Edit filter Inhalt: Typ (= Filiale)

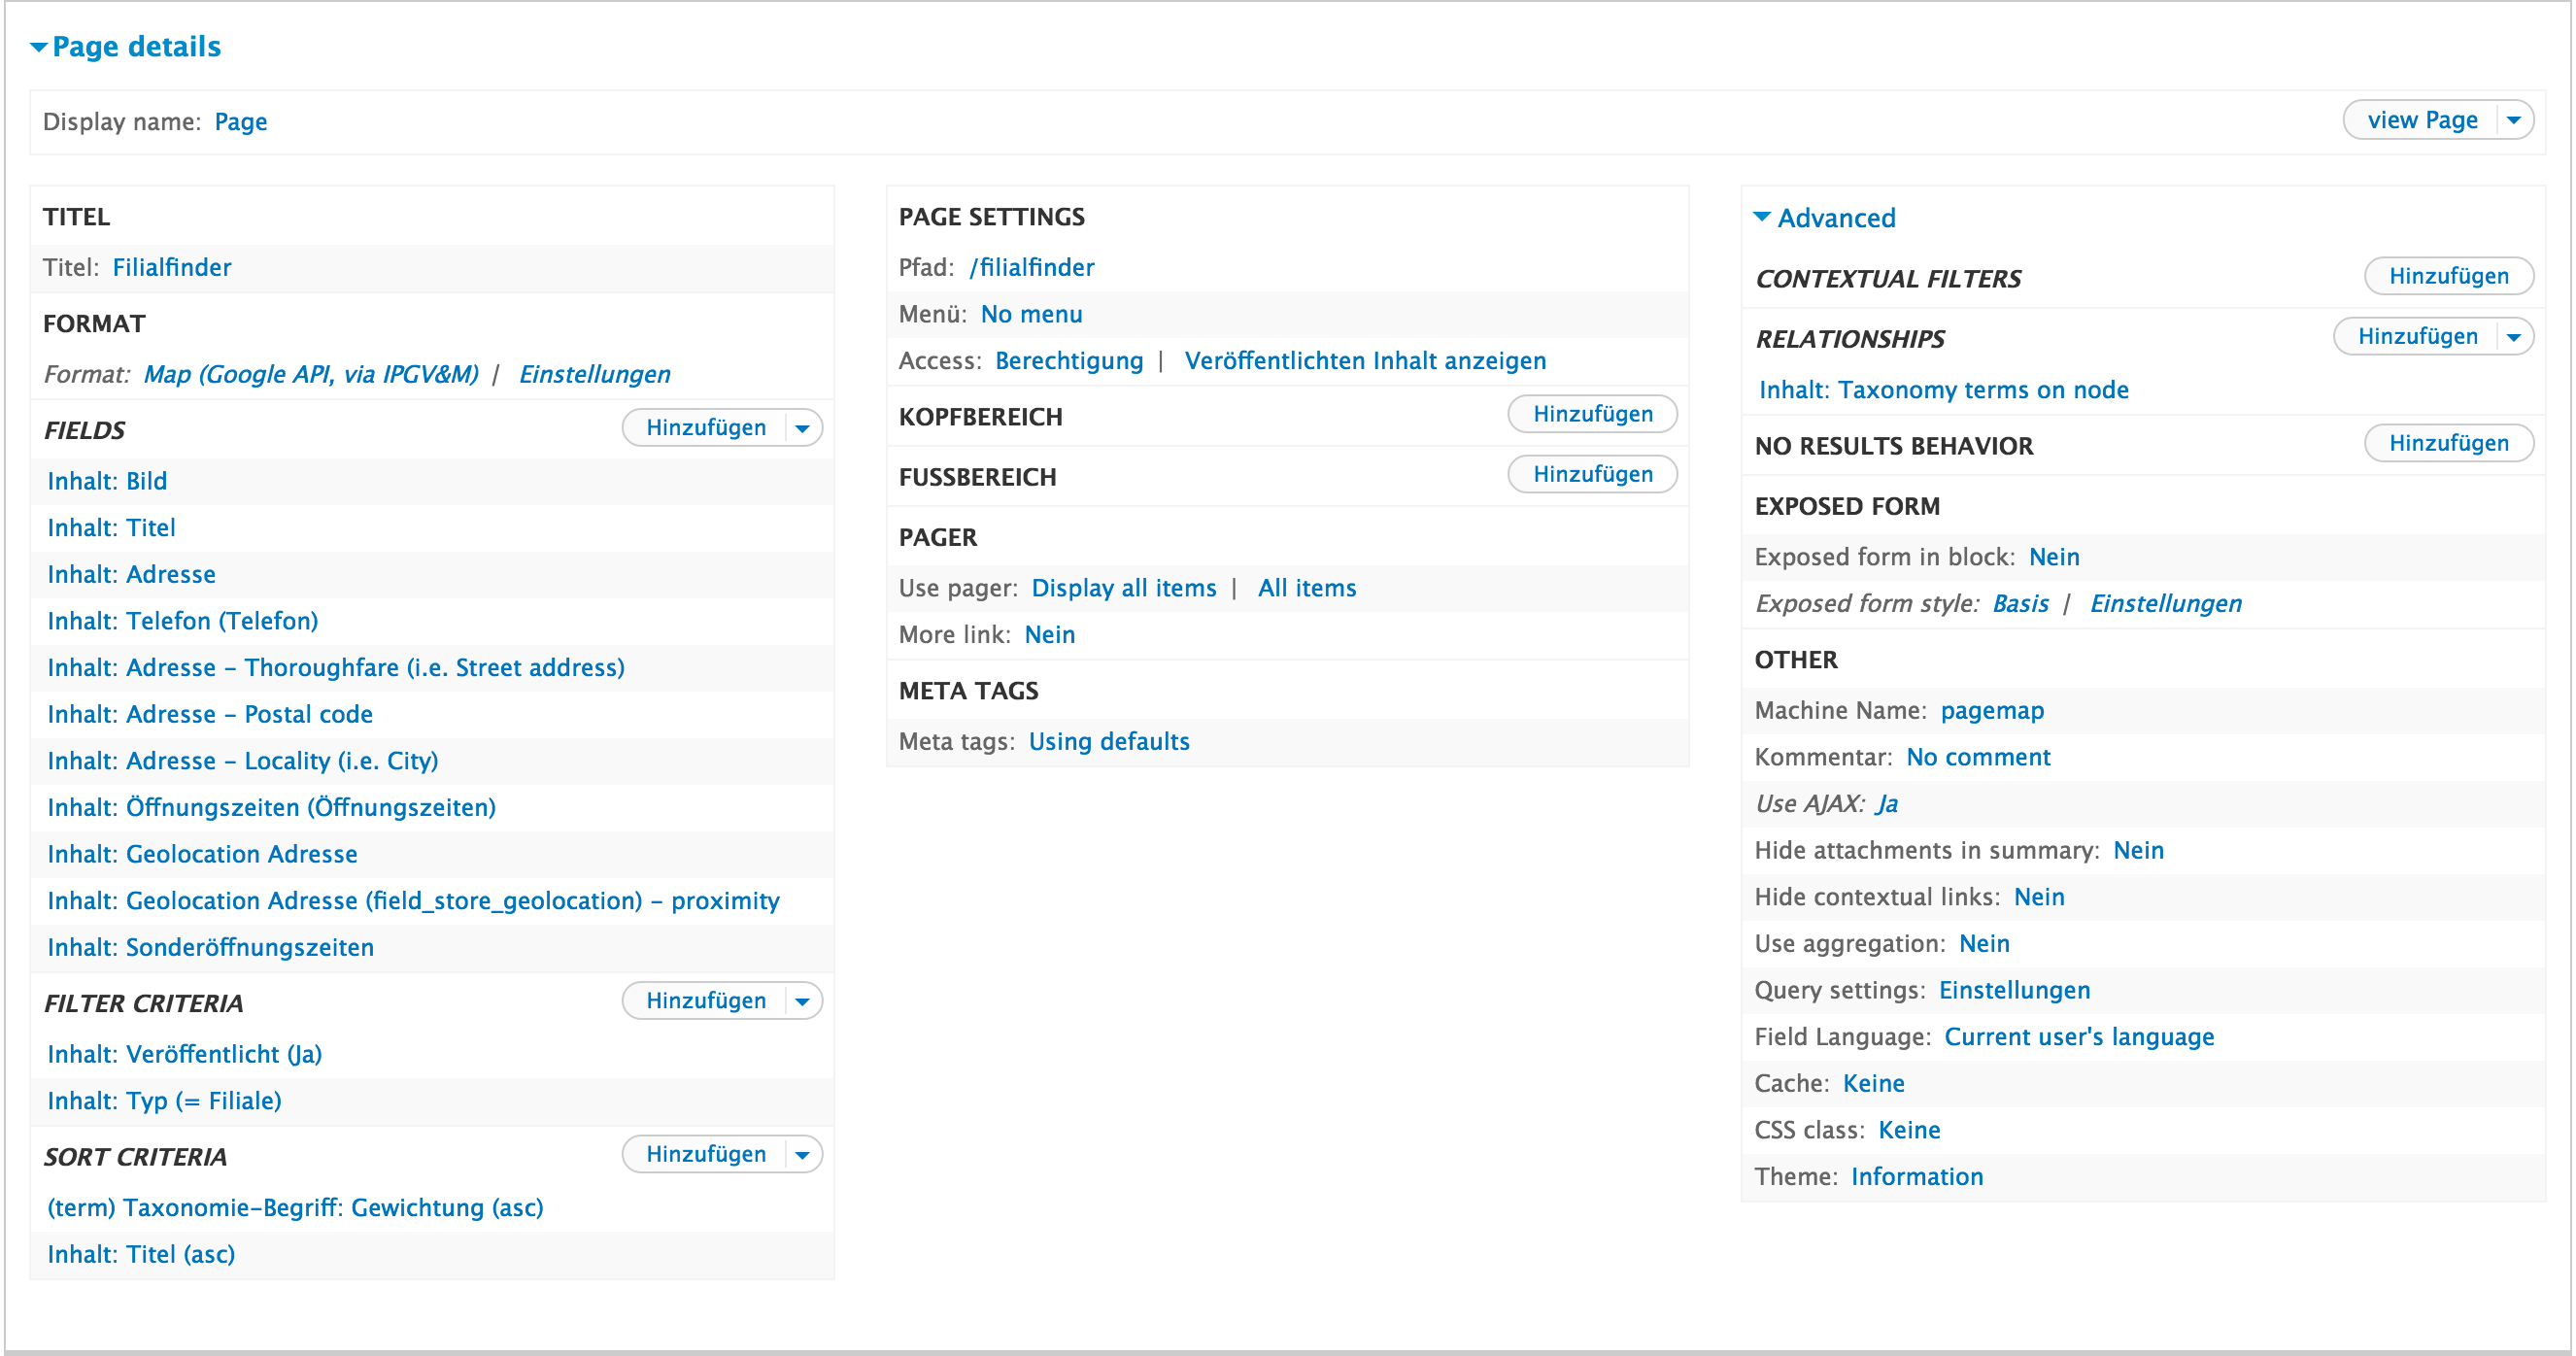[x=164, y=1101]
